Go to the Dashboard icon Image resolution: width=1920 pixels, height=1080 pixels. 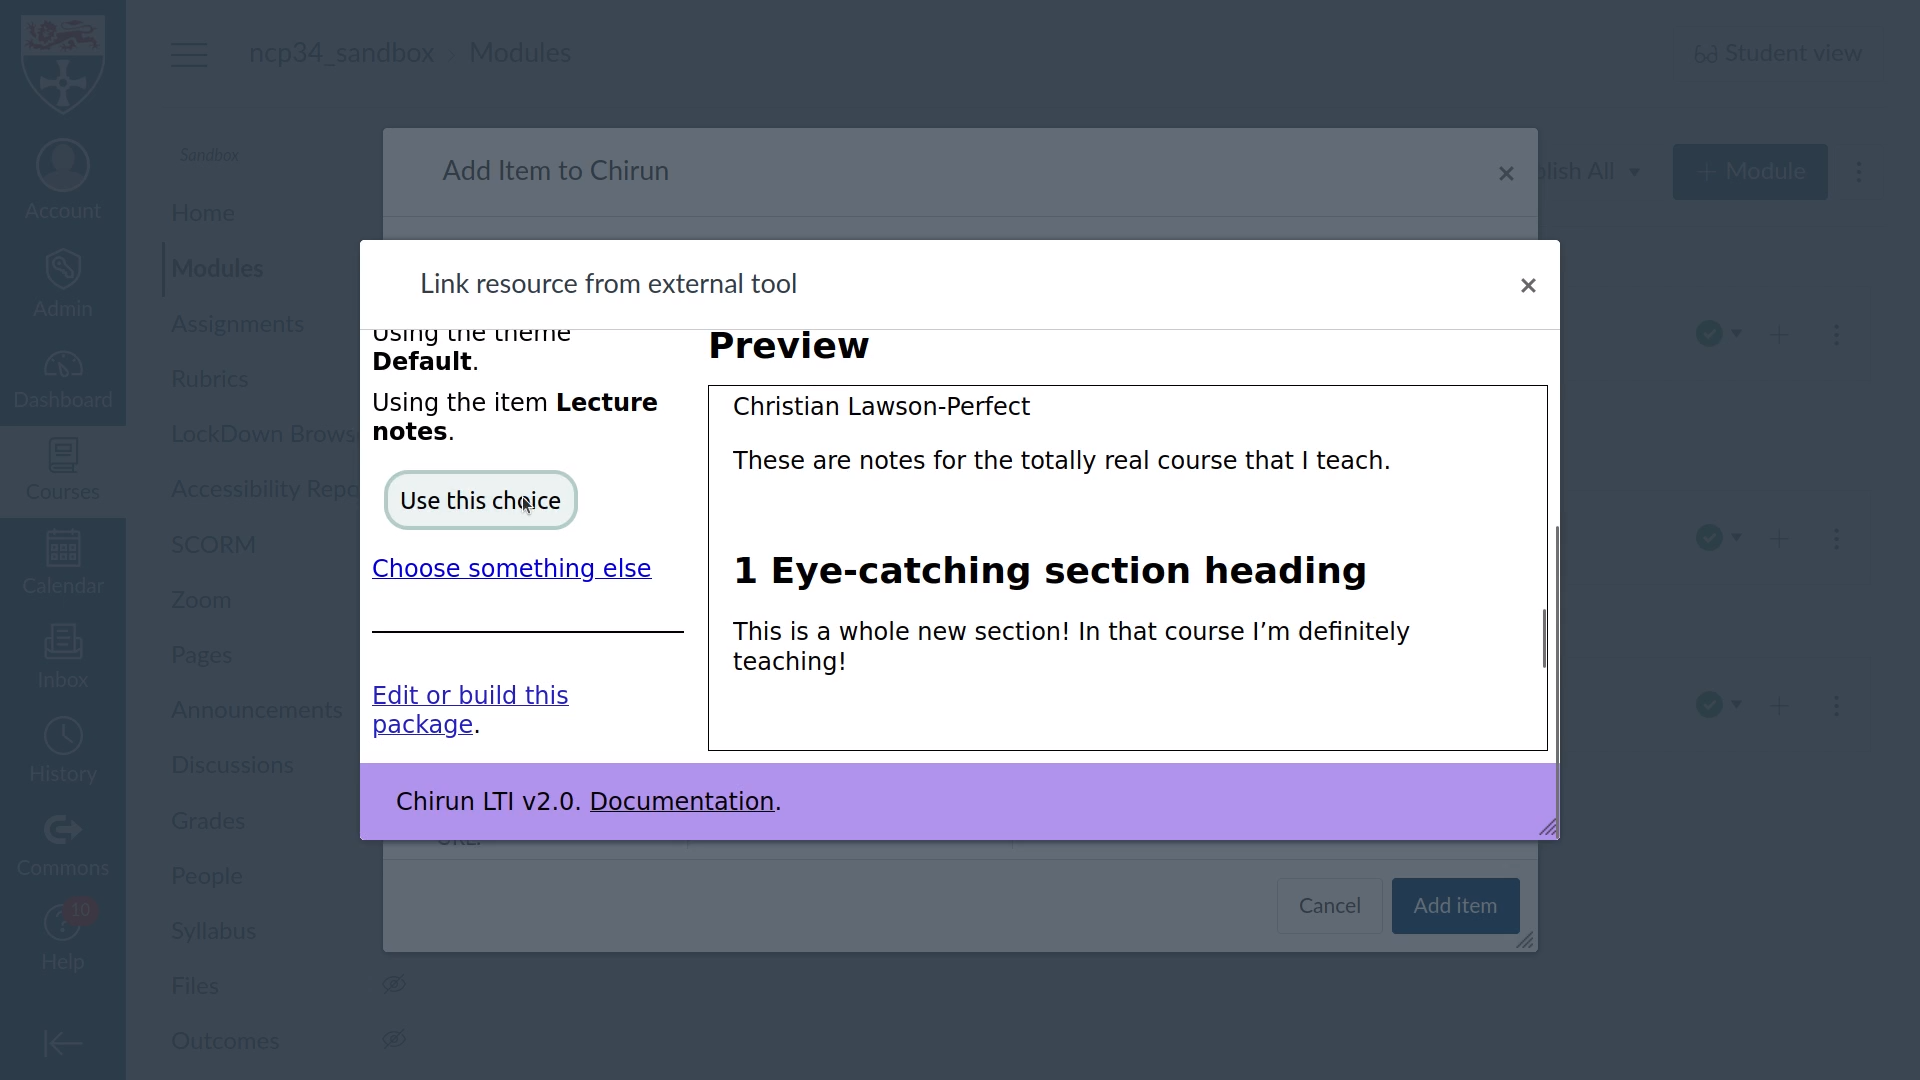63,366
